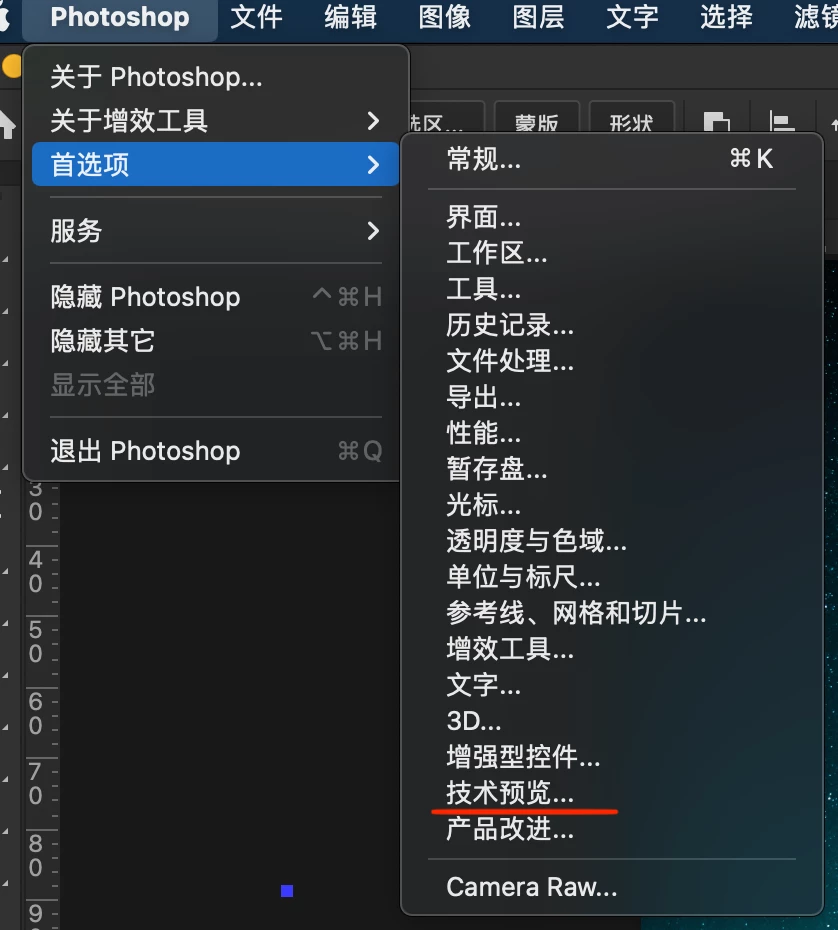Open the 图像 menu
The image size is (838, 930).
coord(445,17)
